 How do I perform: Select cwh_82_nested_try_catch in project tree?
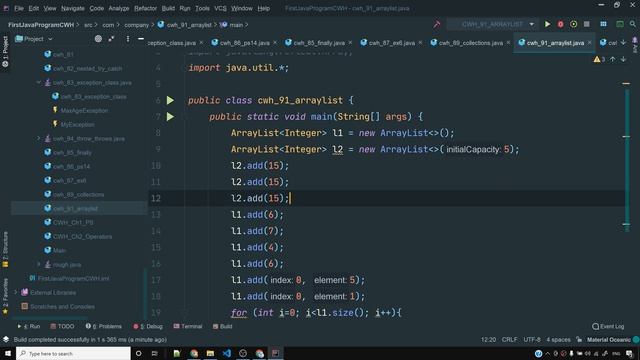(87, 69)
